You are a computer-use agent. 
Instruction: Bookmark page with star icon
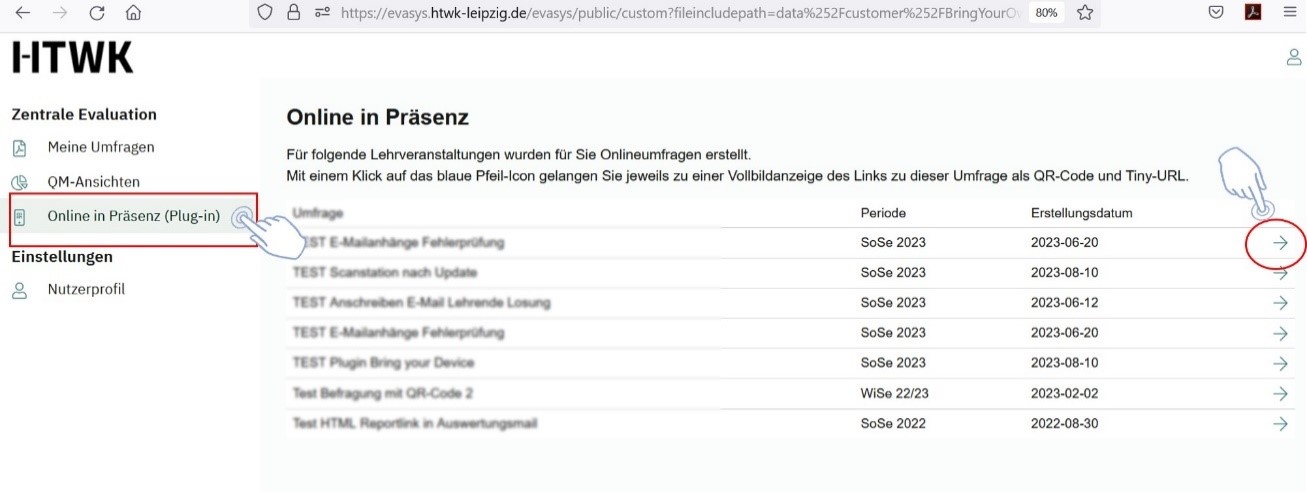pos(1085,13)
